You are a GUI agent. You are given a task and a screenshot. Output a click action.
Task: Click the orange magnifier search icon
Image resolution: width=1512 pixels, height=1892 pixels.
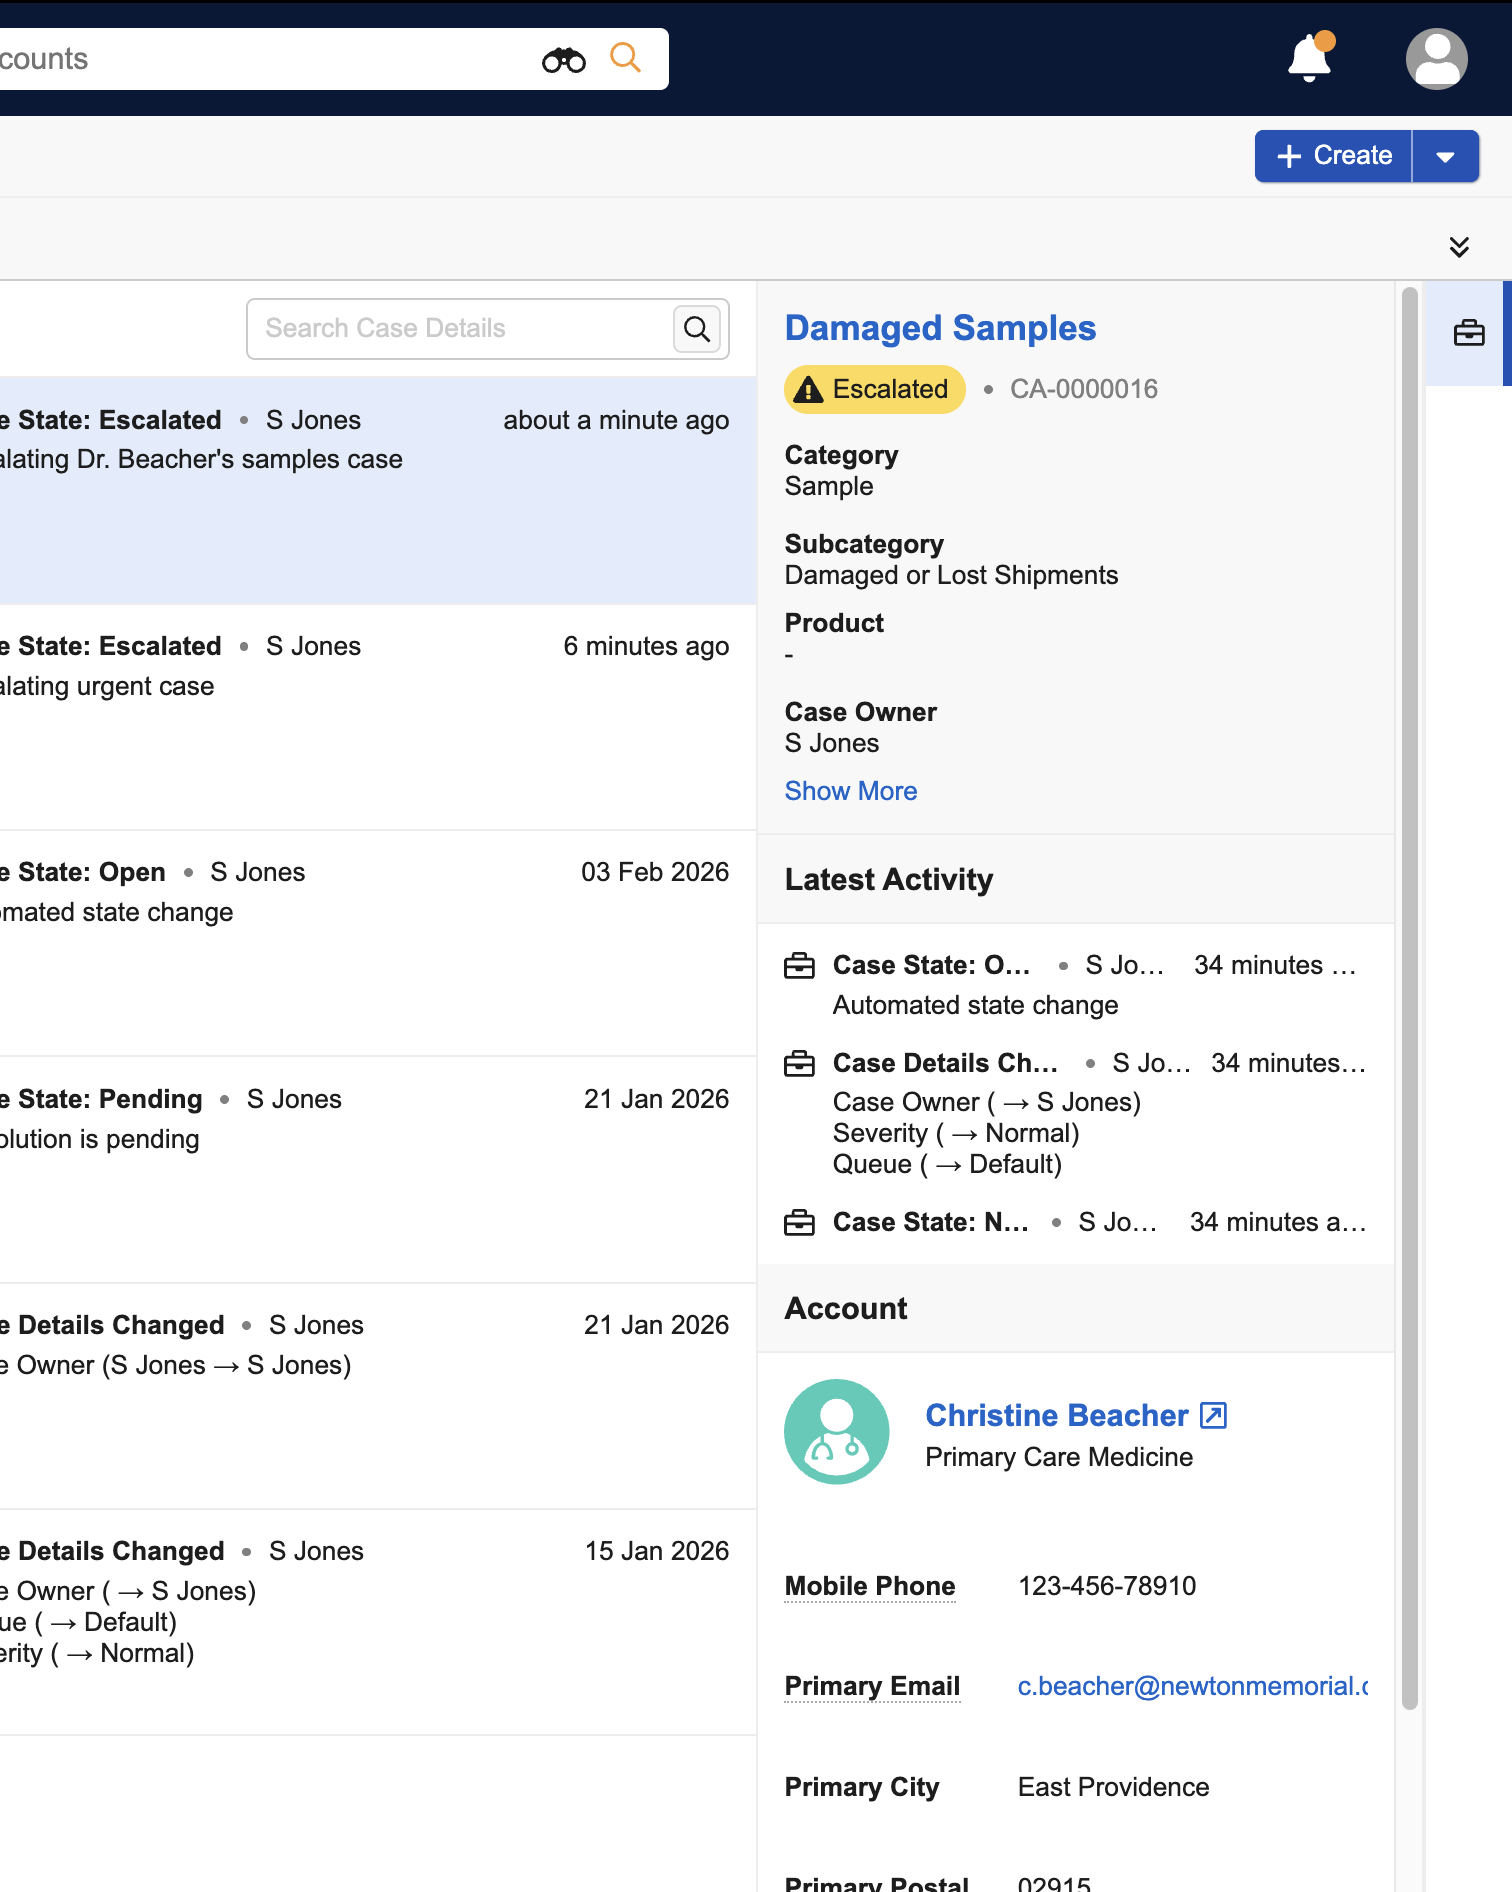click(x=625, y=58)
